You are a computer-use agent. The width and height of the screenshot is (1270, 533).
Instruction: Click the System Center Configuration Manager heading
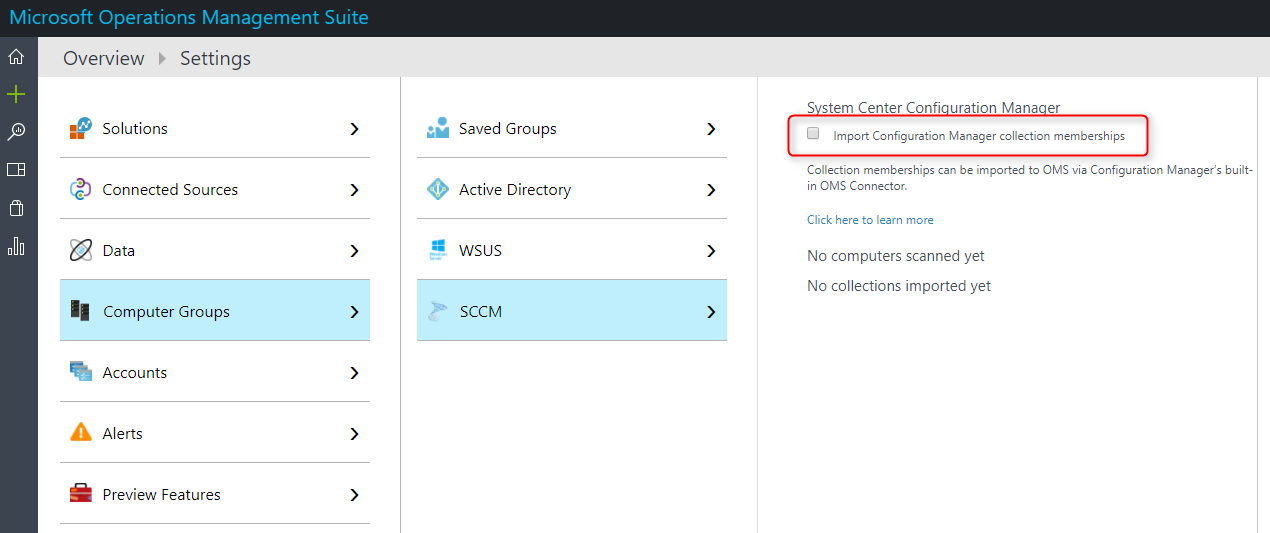coord(933,107)
